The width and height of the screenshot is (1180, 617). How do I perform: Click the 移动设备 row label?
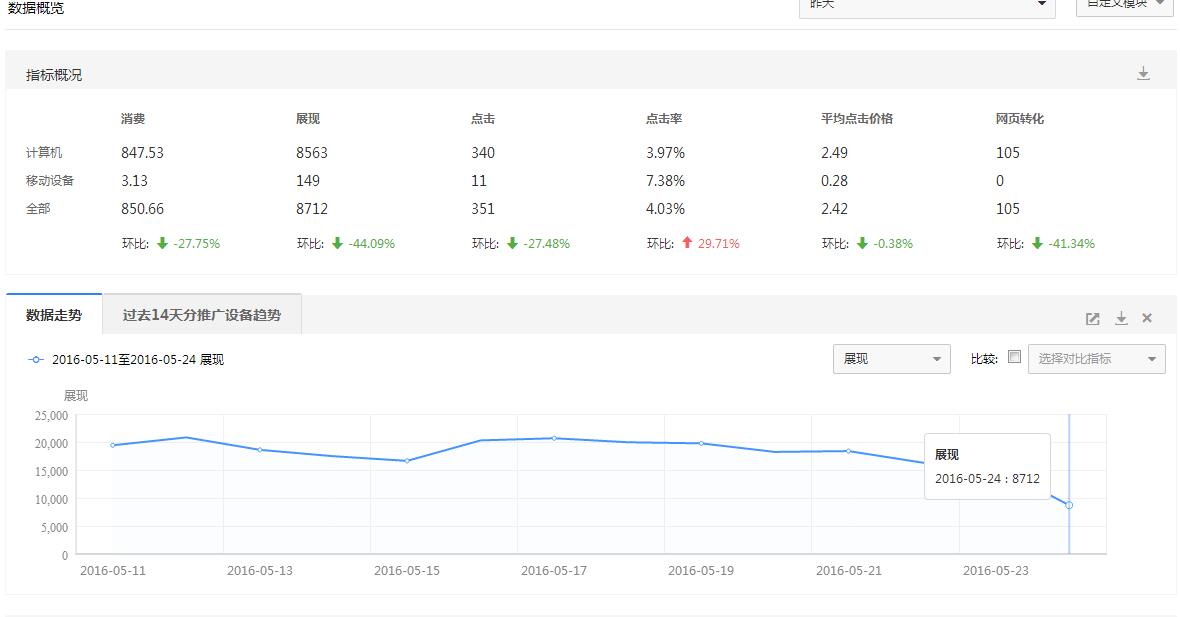(x=50, y=181)
